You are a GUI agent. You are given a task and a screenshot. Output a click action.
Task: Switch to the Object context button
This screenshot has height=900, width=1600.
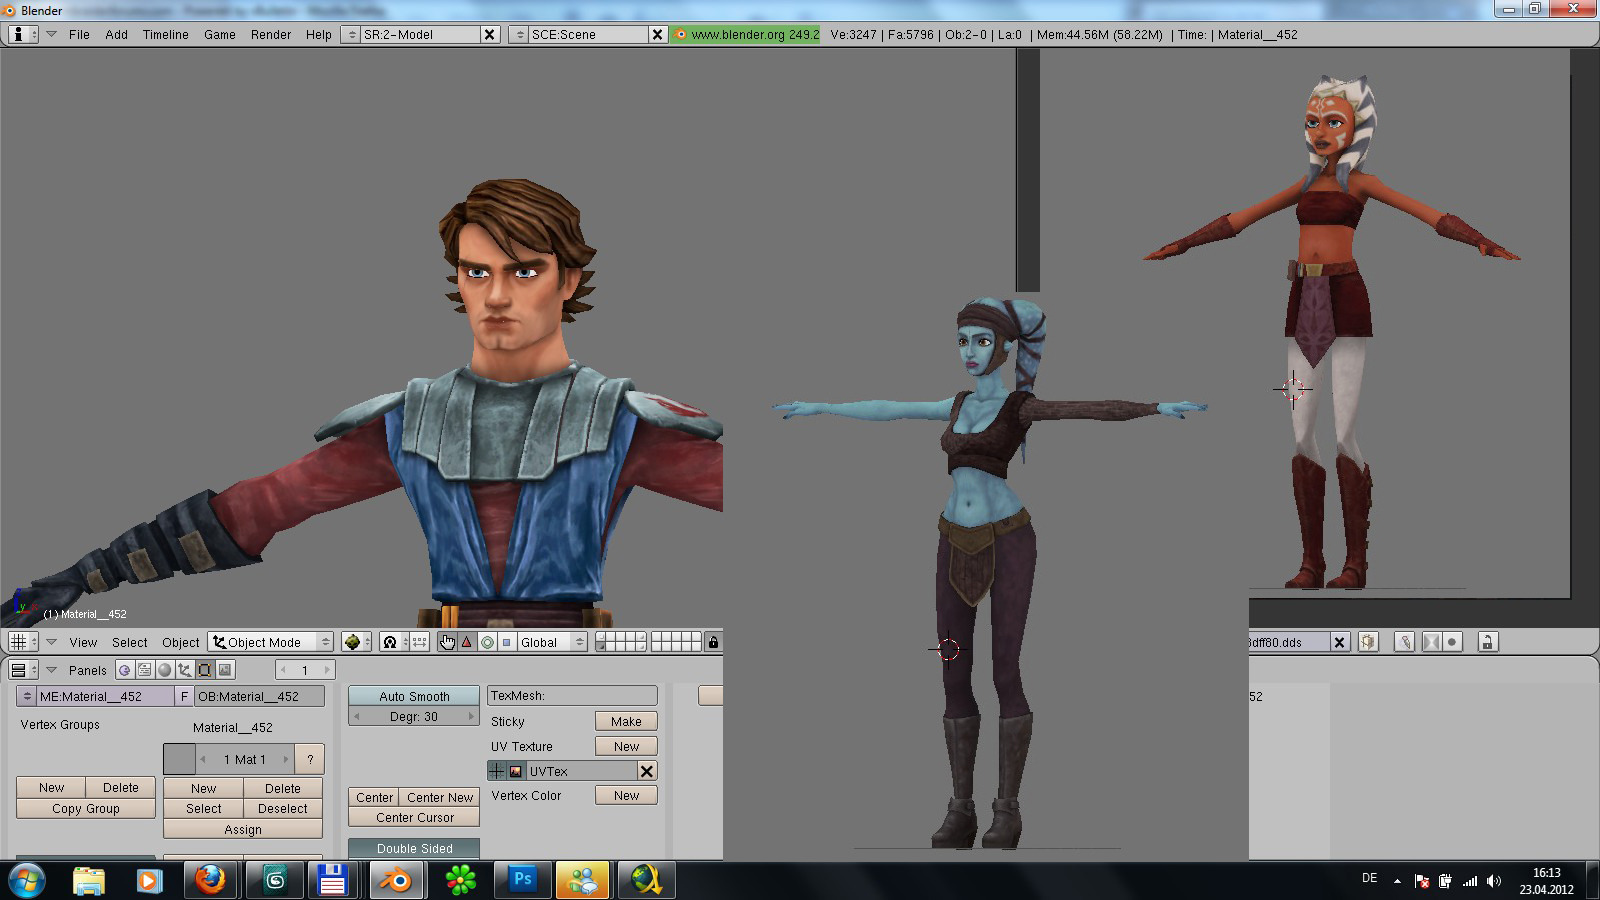click(x=184, y=670)
